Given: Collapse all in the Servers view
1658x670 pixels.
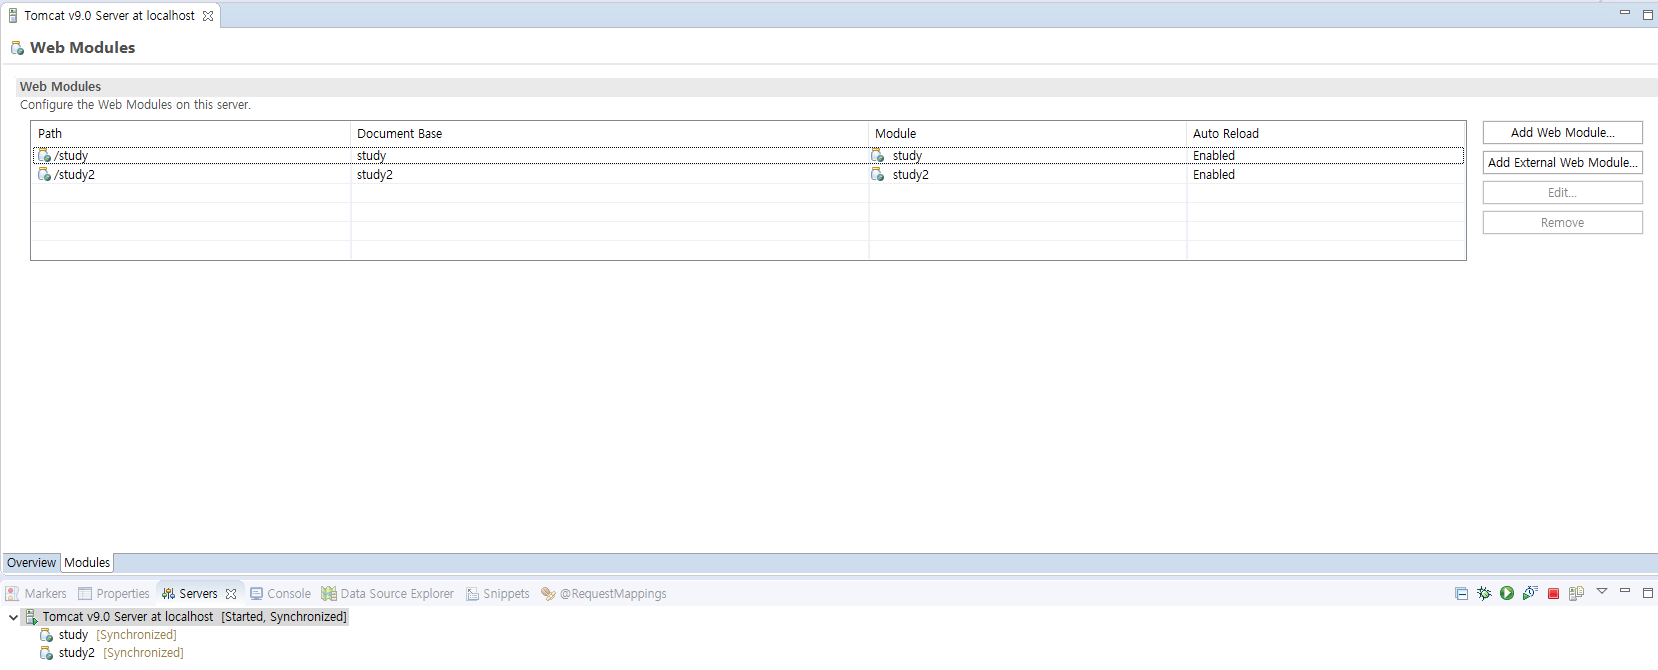Looking at the screenshot, I should coord(1461,594).
